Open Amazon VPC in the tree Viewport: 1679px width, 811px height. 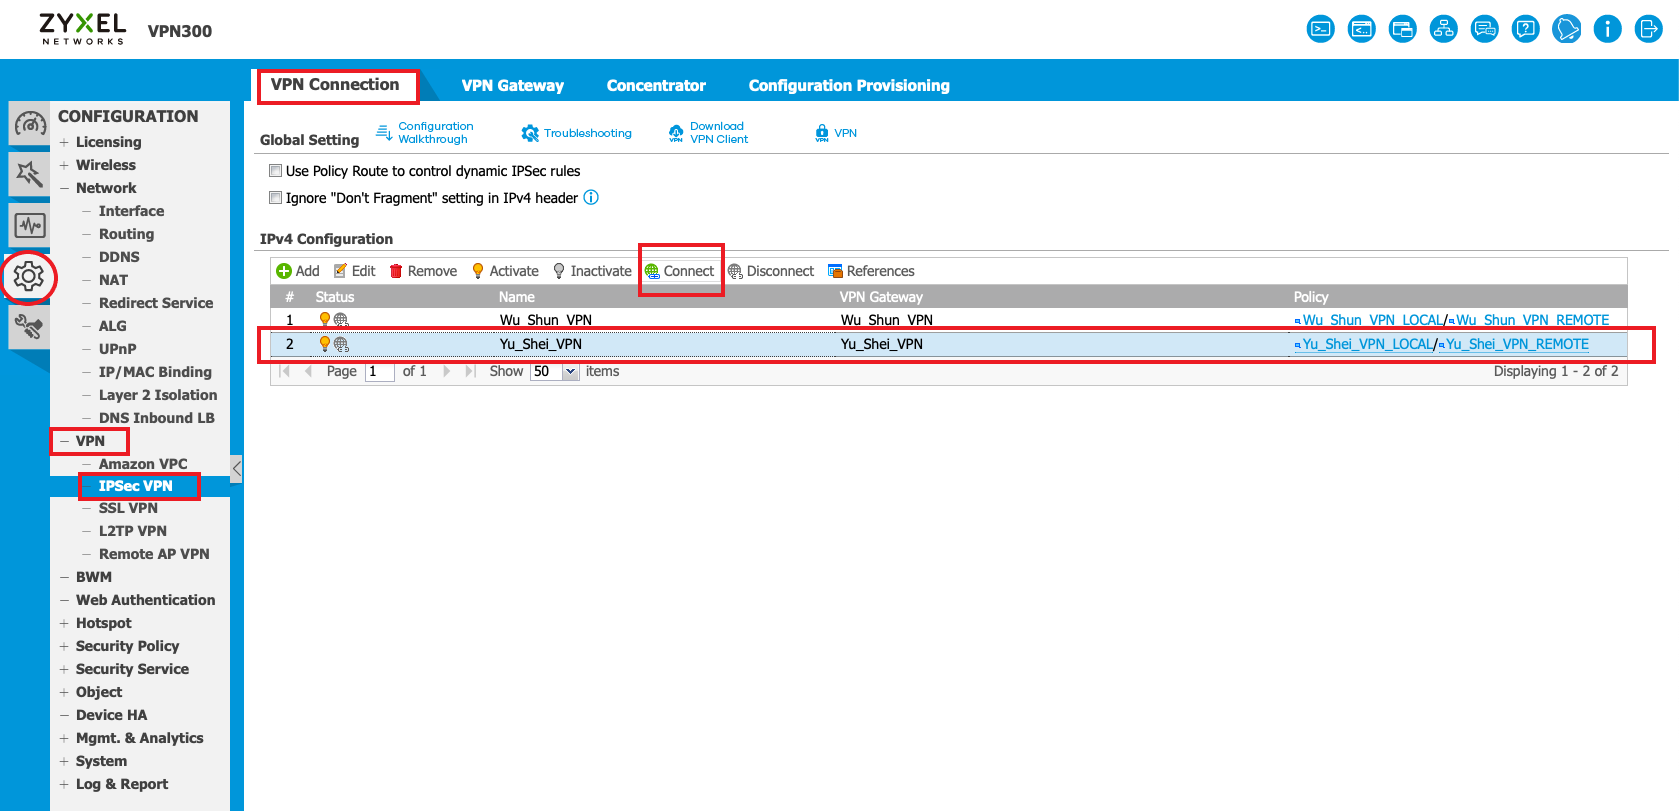point(143,464)
